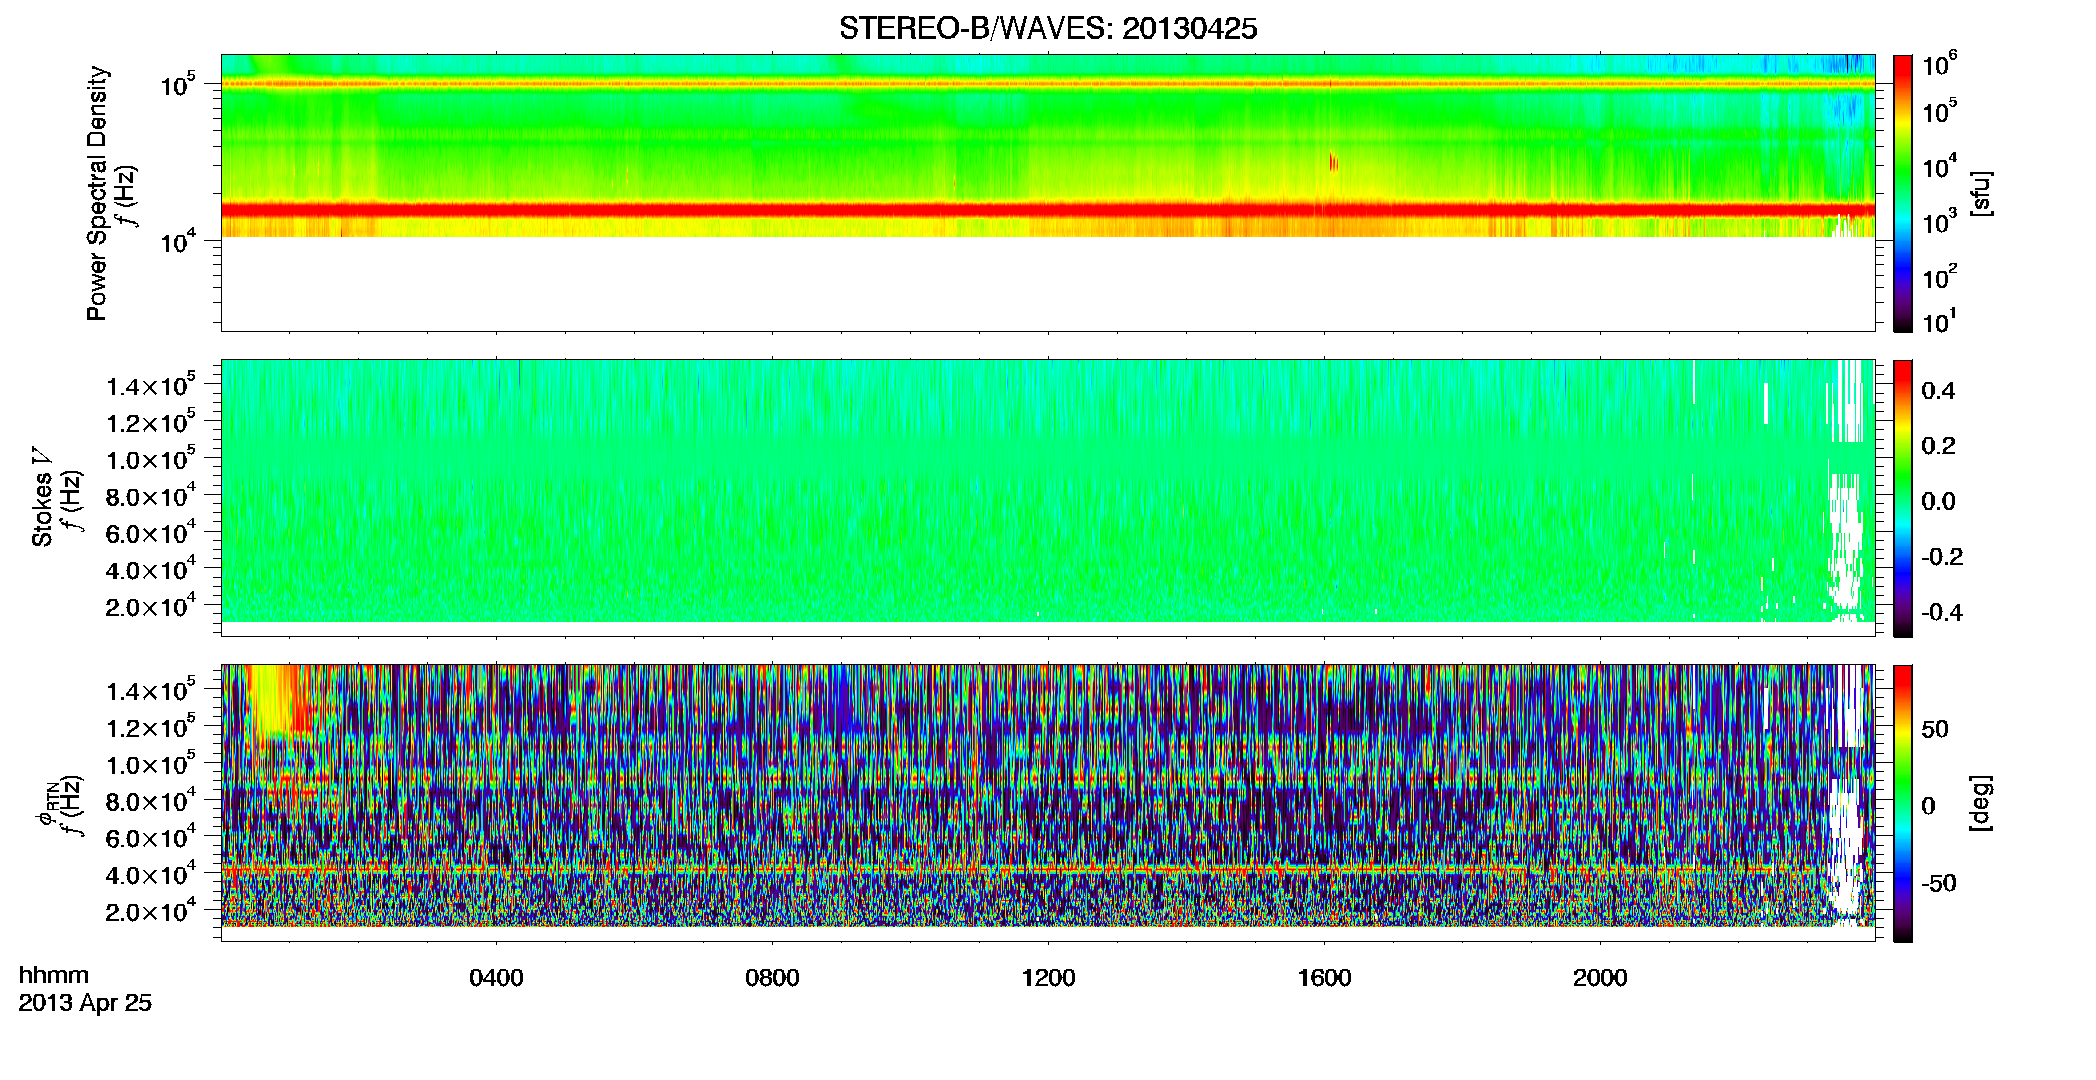This screenshot has width=2096, height=1080.
Task: Click the [sfu] unit label
Action: (x=1981, y=193)
